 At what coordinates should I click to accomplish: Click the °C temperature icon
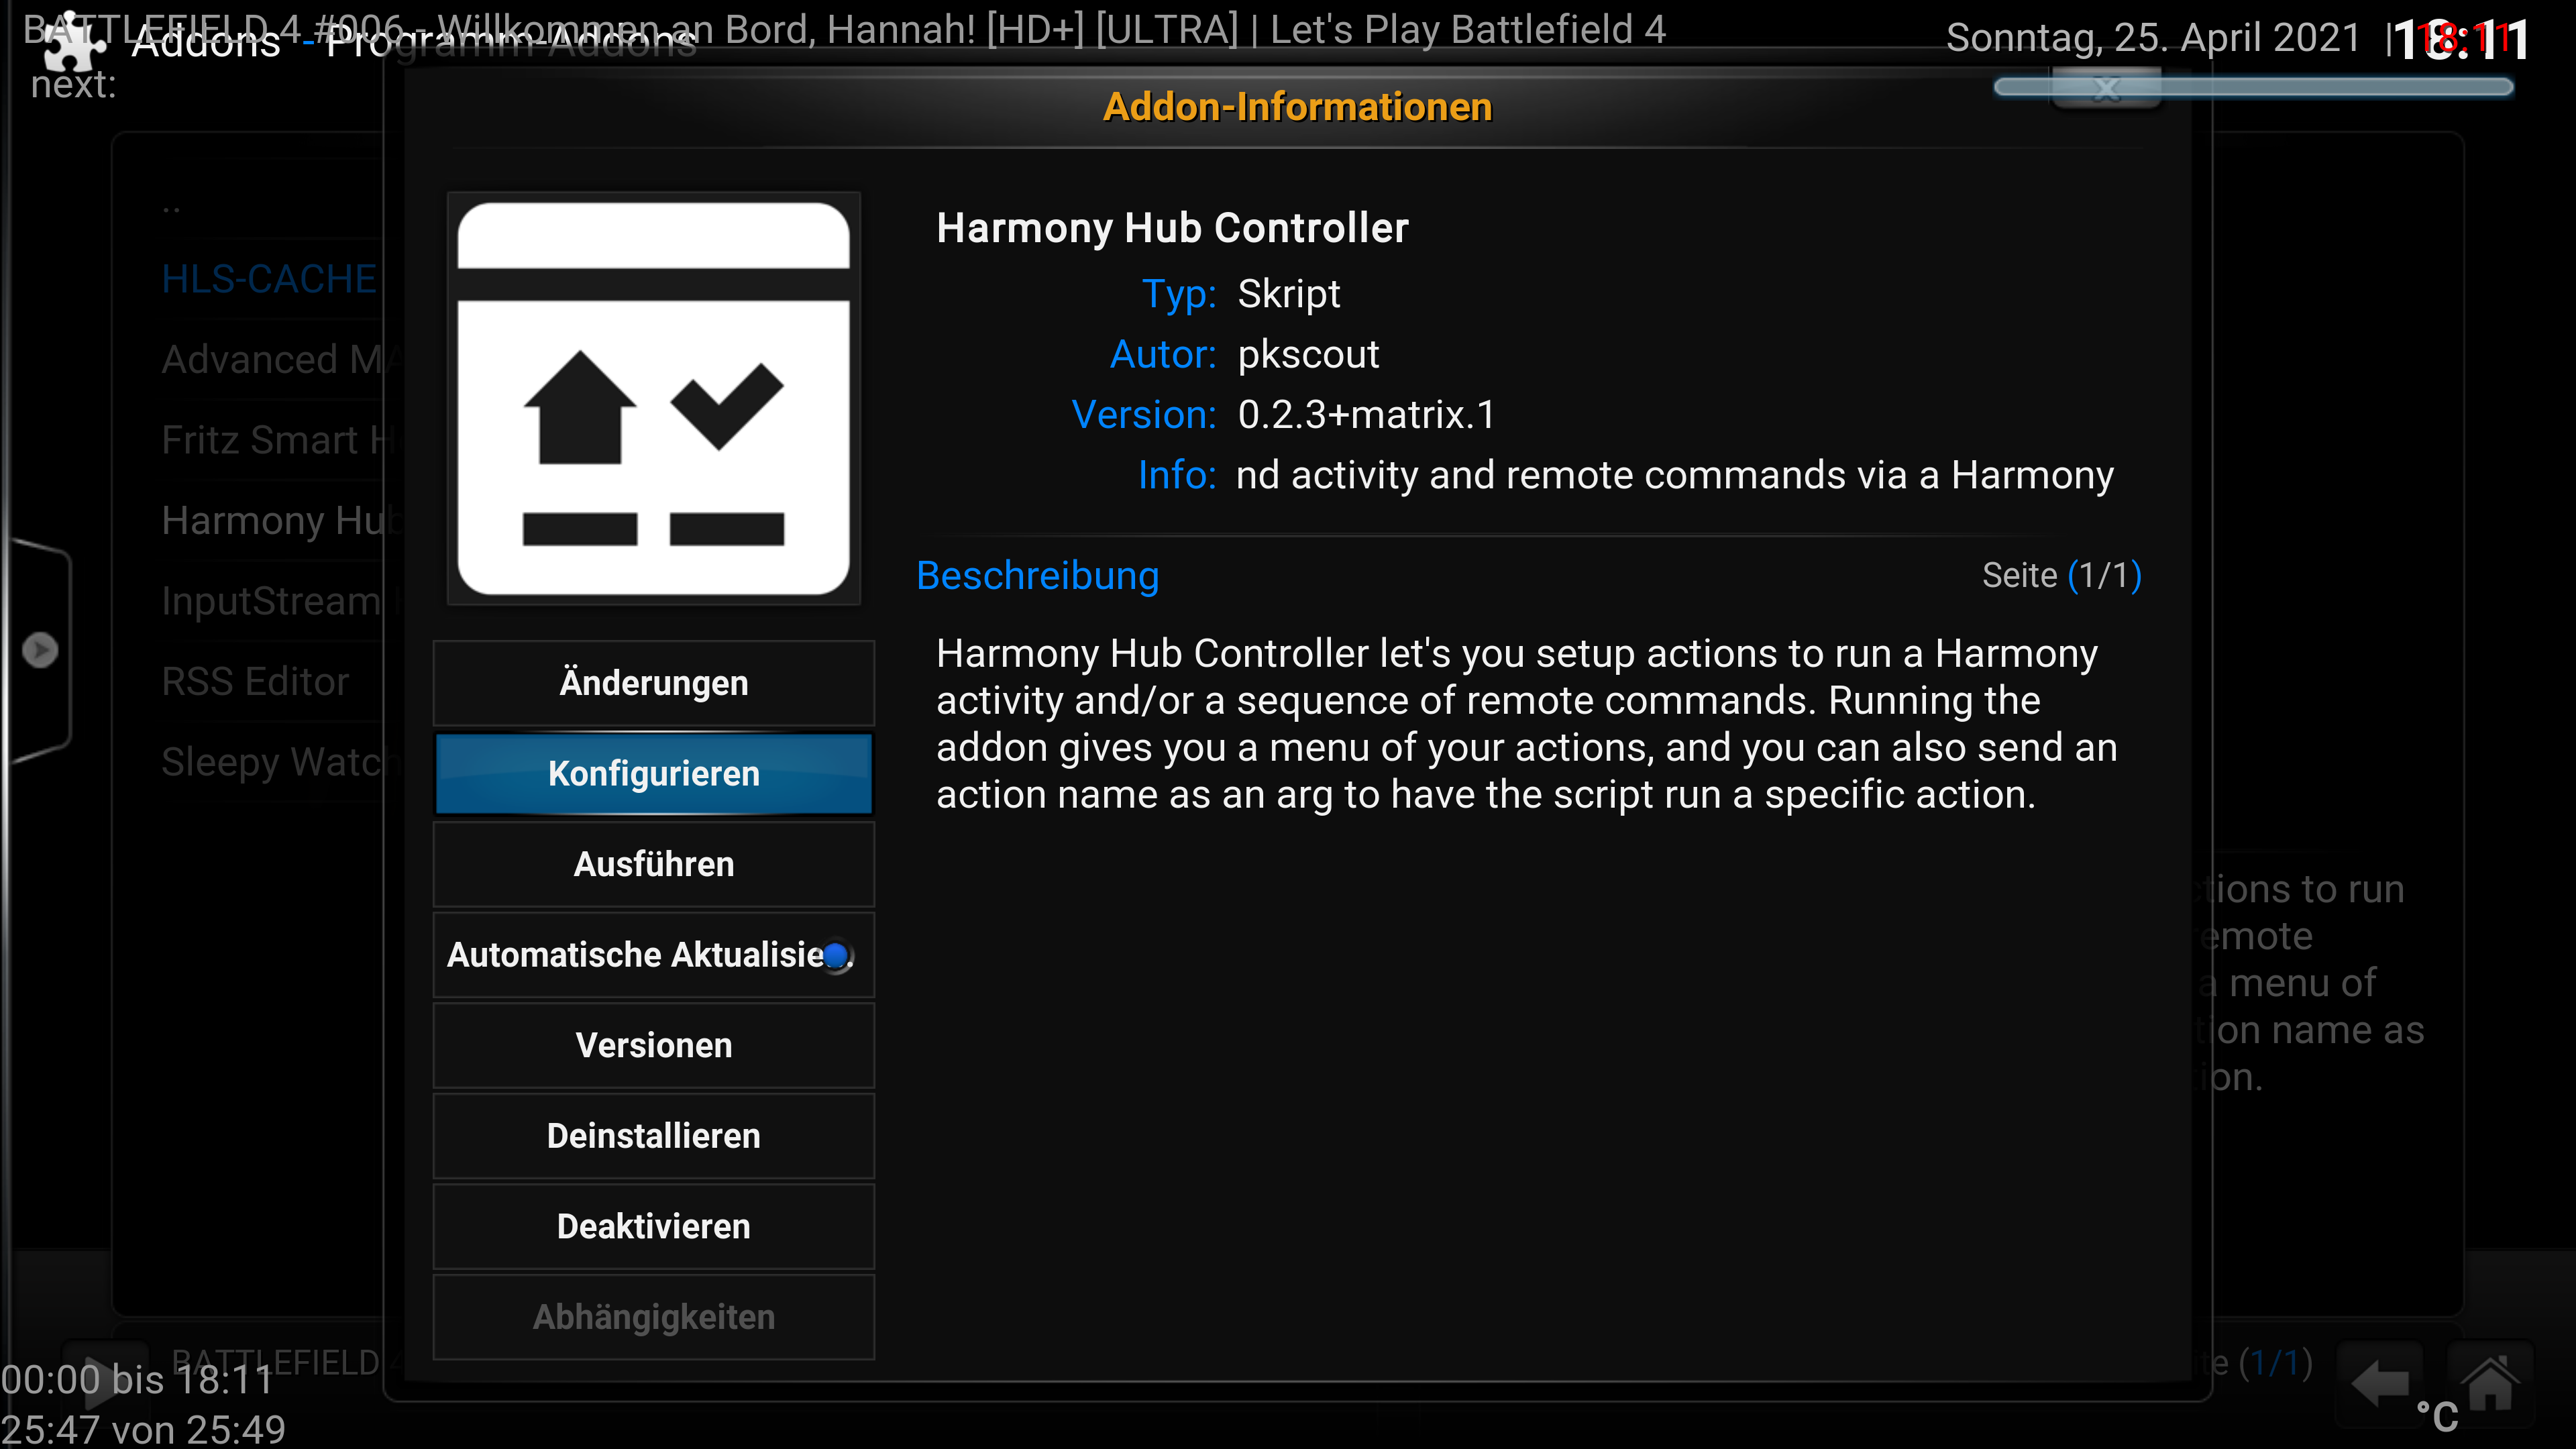tap(2437, 1416)
